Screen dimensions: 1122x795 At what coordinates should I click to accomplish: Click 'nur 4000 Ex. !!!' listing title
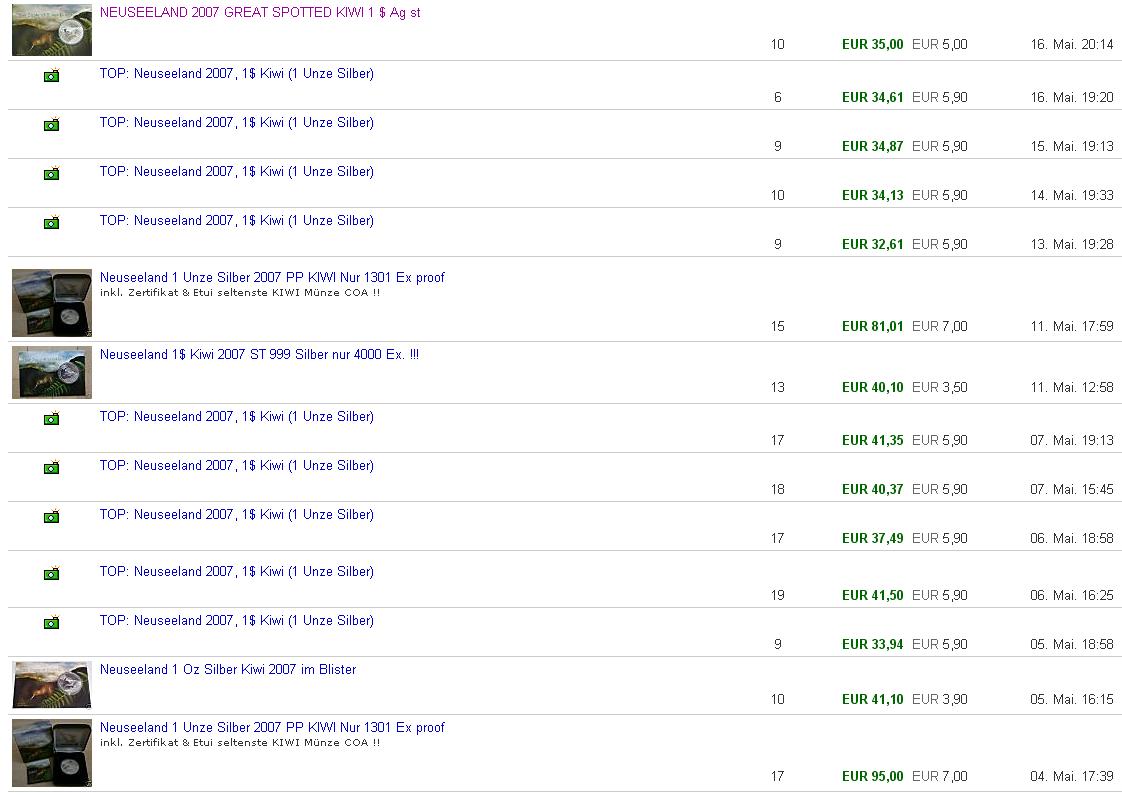tap(259, 355)
